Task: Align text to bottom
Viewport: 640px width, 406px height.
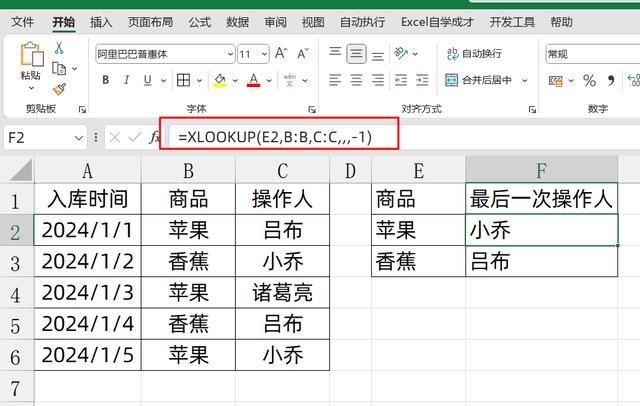Action: pos(378,55)
